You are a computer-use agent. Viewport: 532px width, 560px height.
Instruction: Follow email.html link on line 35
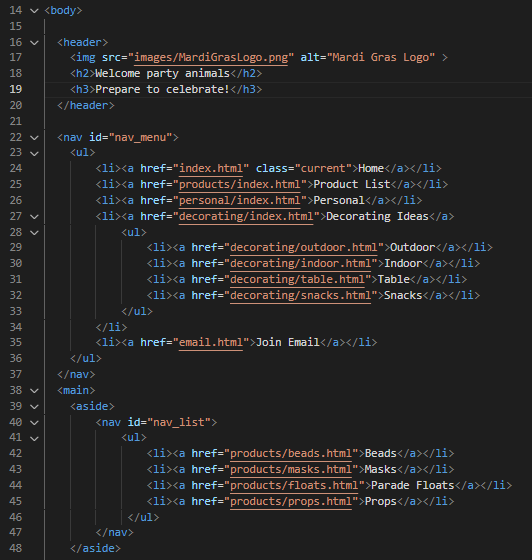tap(211, 342)
